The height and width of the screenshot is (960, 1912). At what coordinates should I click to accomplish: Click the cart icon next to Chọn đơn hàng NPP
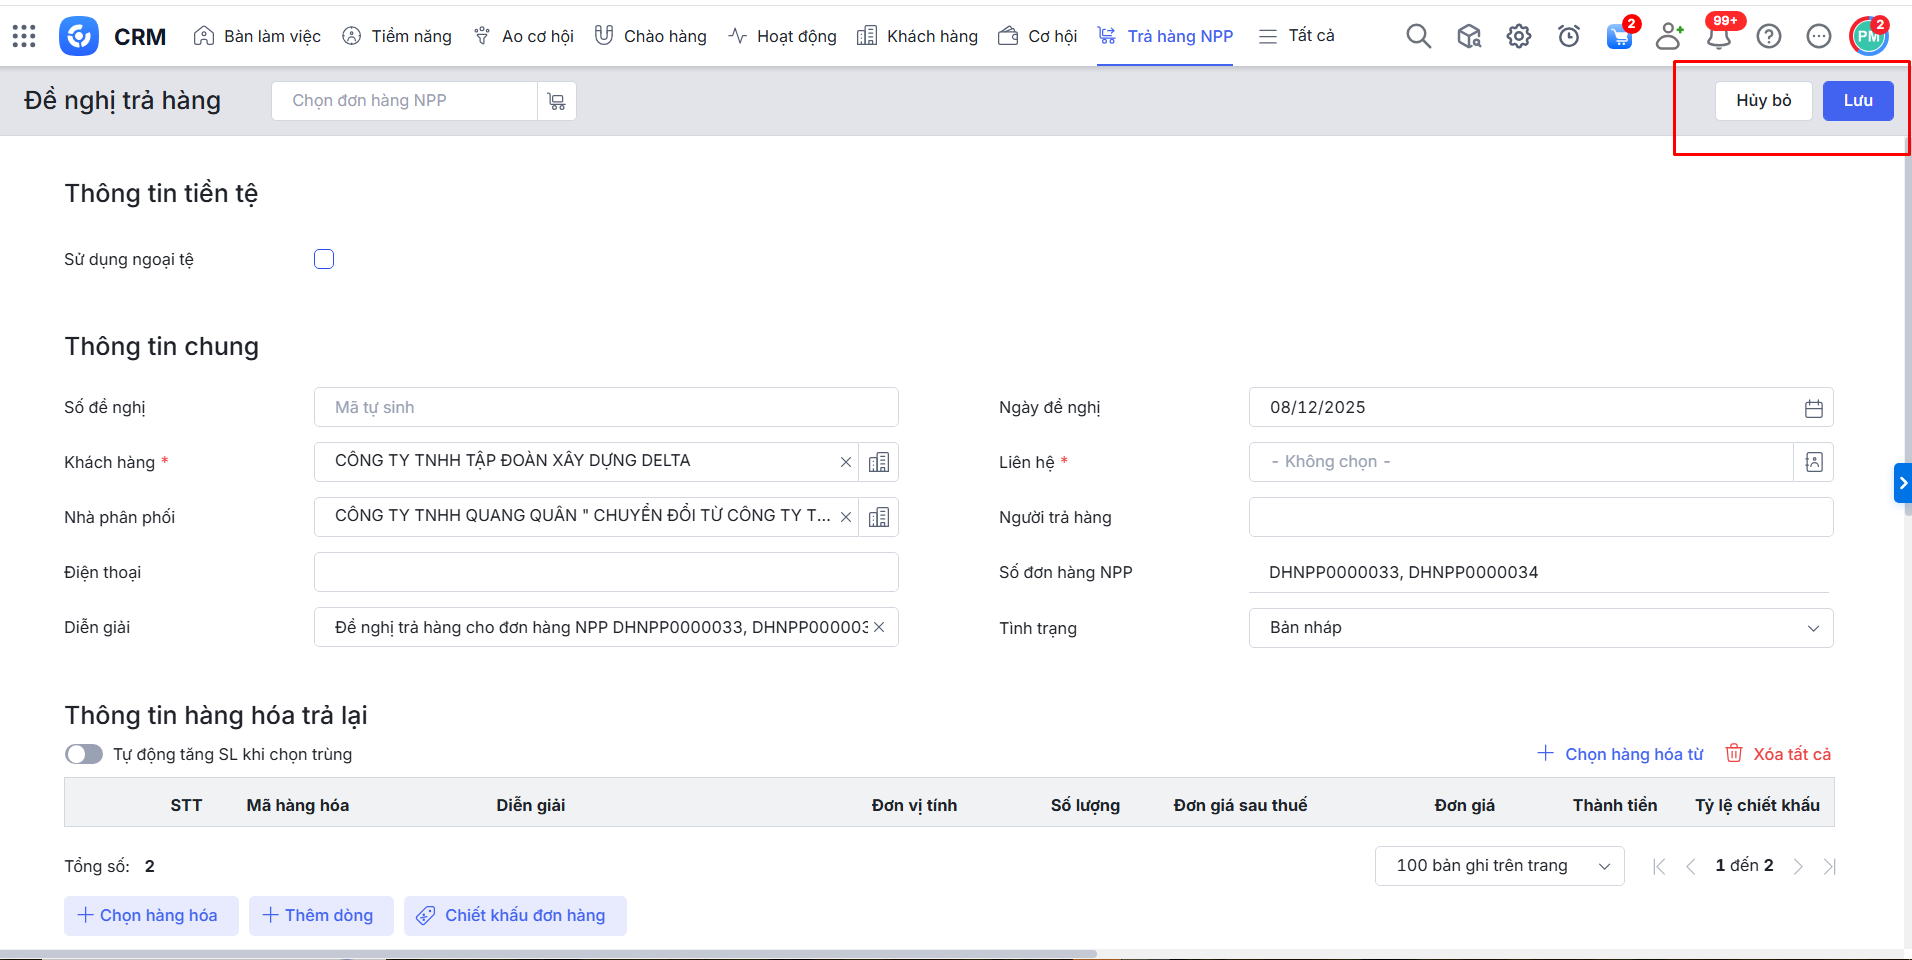pos(557,101)
